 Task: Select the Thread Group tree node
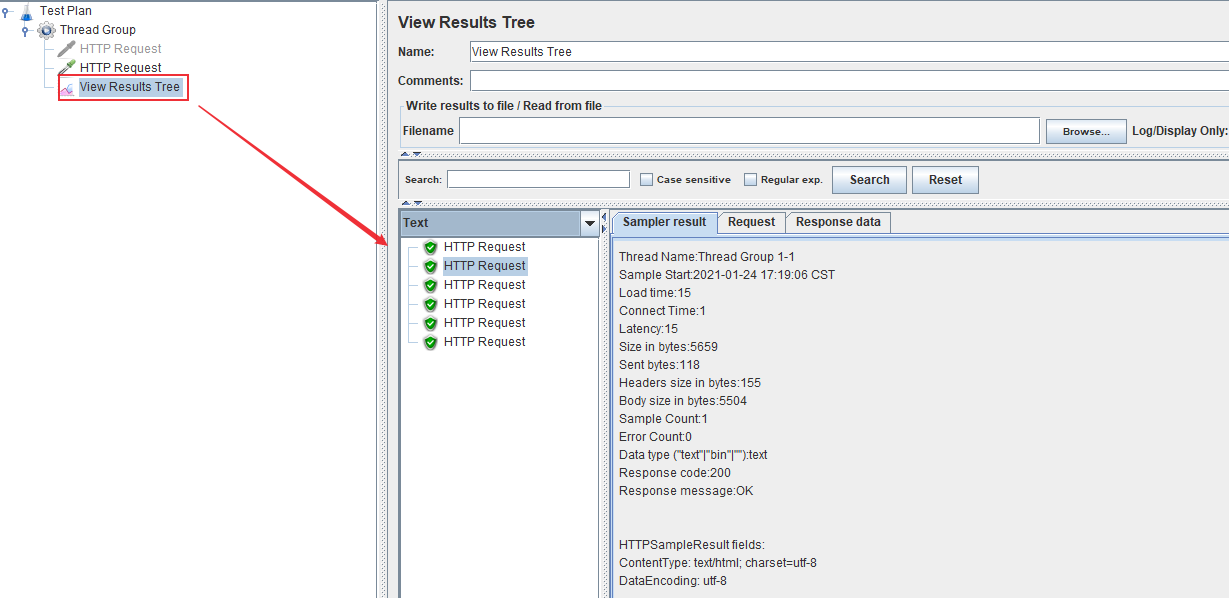click(98, 30)
